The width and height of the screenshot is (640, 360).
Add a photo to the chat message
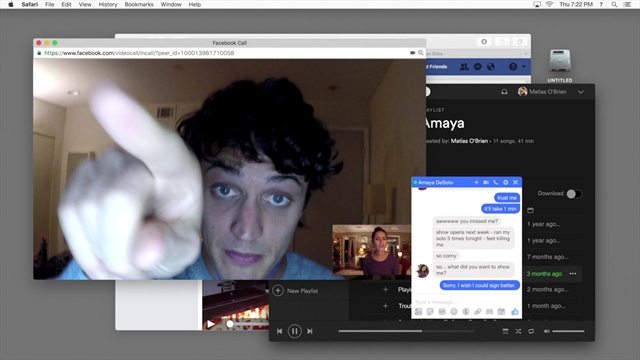coord(418,312)
